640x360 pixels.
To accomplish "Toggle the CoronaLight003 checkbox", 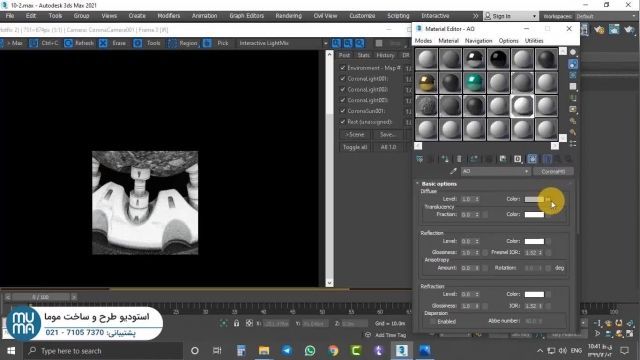I will (343, 100).
